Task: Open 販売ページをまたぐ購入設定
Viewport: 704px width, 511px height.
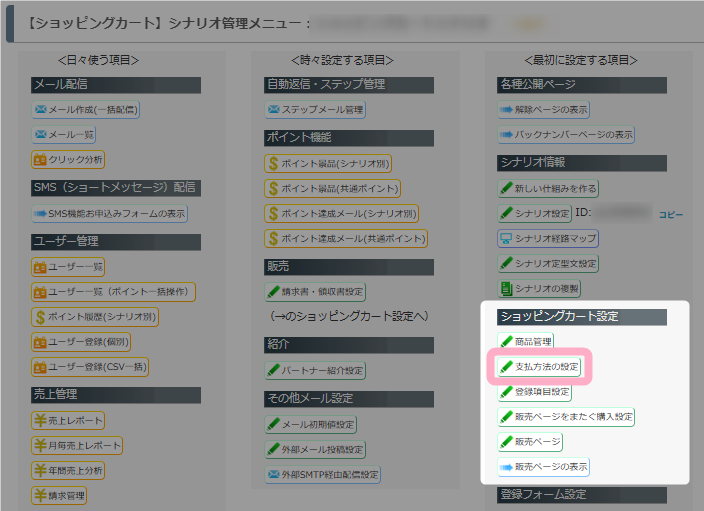Action: coord(566,417)
